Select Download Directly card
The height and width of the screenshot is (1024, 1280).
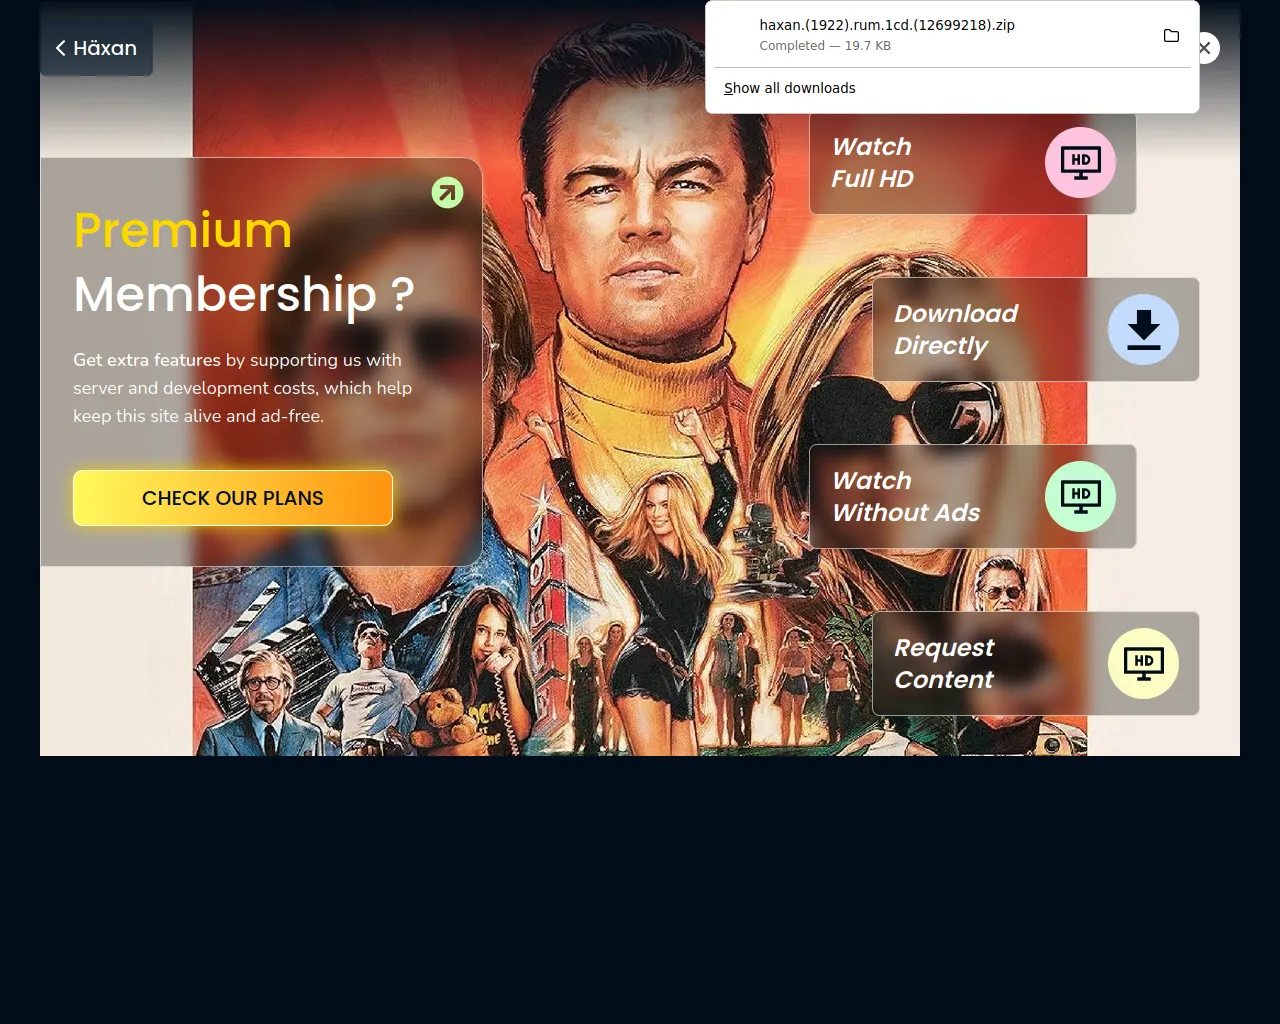coord(1035,329)
